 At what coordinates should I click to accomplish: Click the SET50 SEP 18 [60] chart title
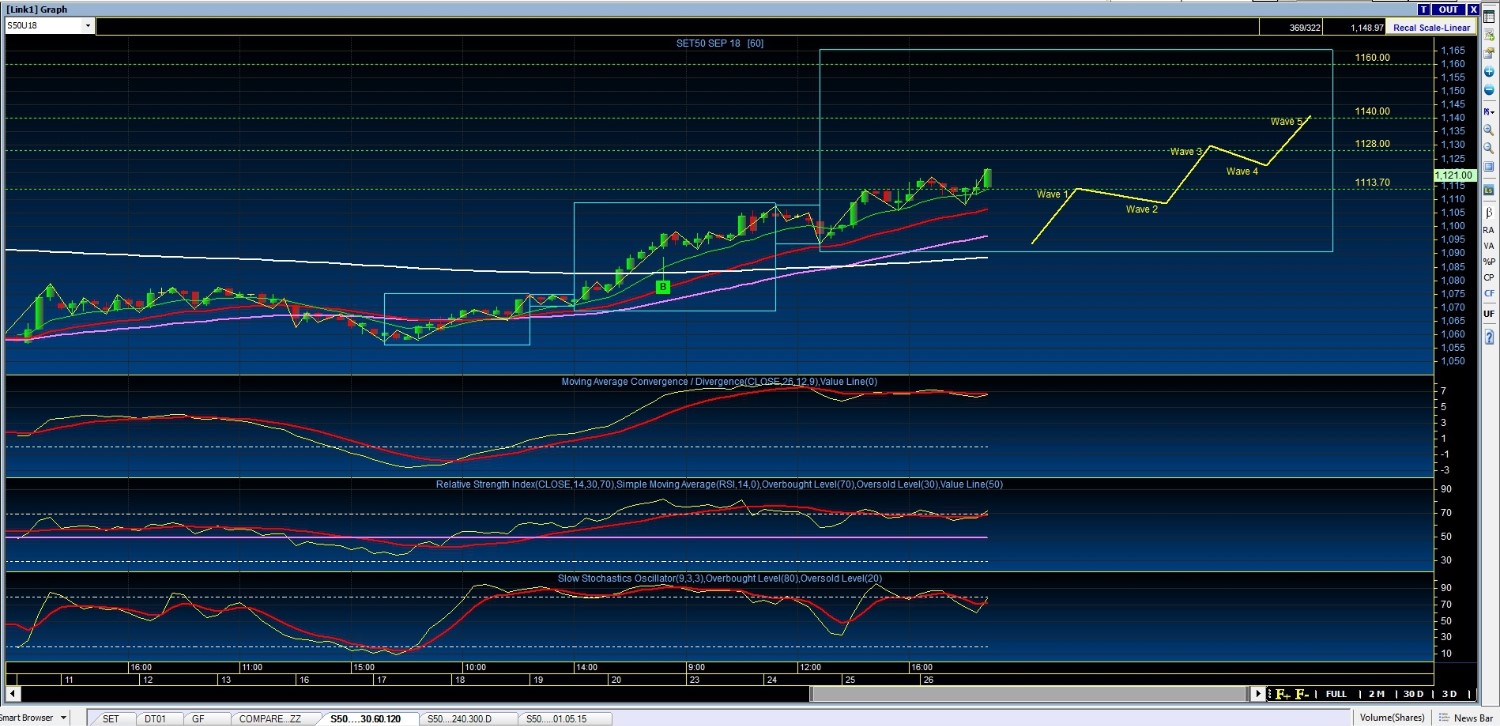coord(721,44)
